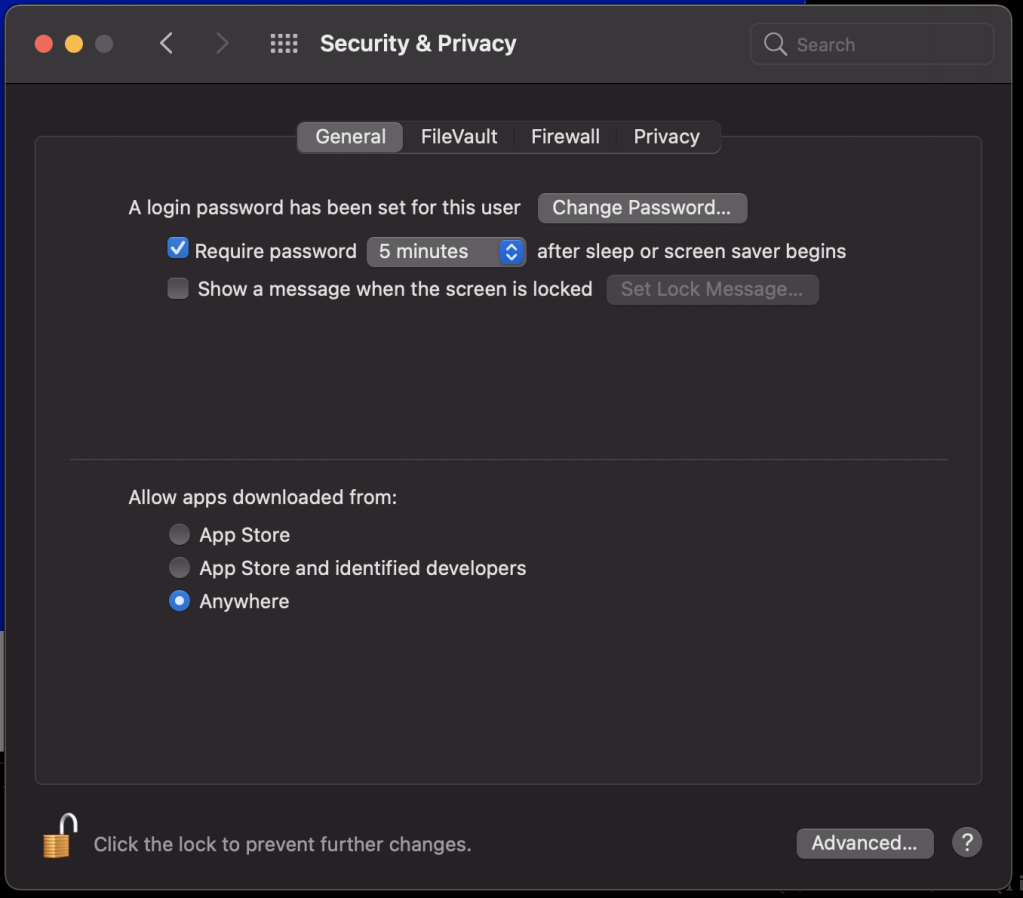Open the help question mark button
This screenshot has height=898, width=1023.
tap(966, 843)
